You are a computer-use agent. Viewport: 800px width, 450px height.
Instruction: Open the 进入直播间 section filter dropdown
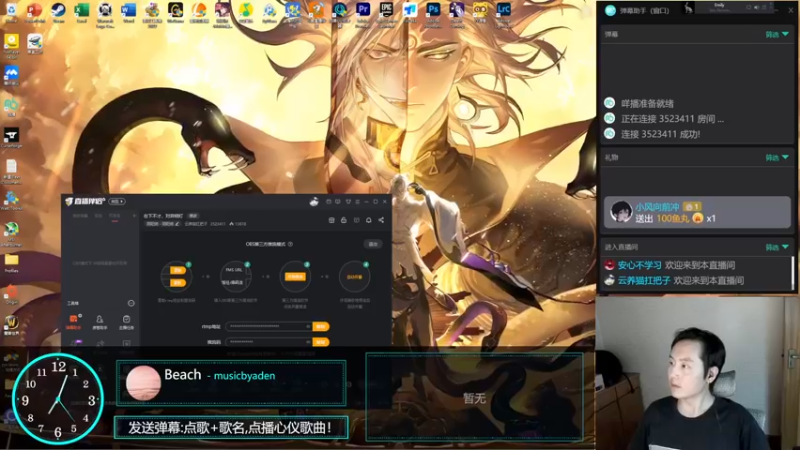pos(777,247)
